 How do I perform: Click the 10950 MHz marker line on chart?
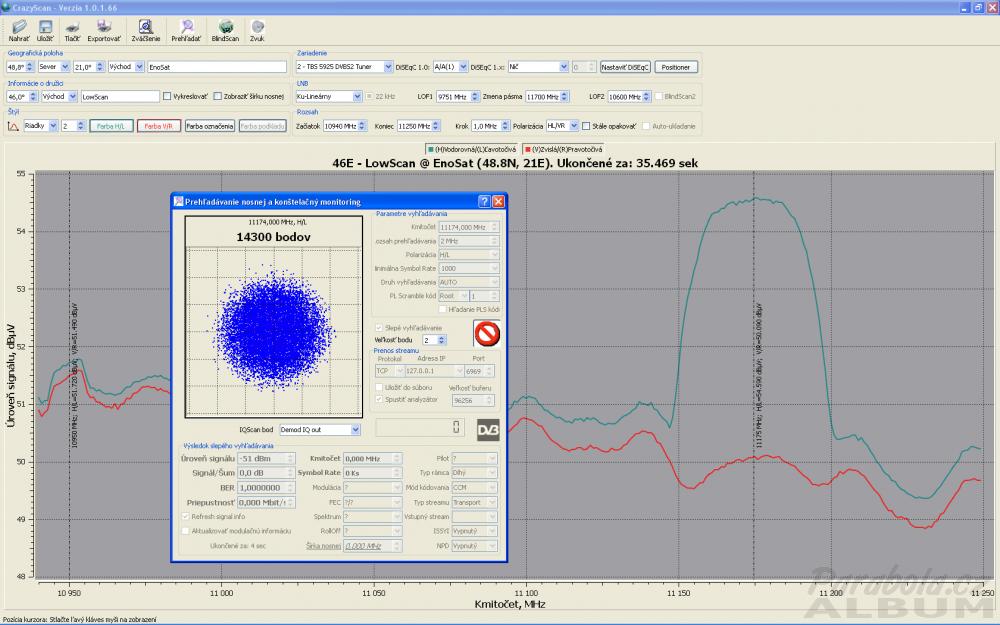pyautogui.click(x=70, y=376)
